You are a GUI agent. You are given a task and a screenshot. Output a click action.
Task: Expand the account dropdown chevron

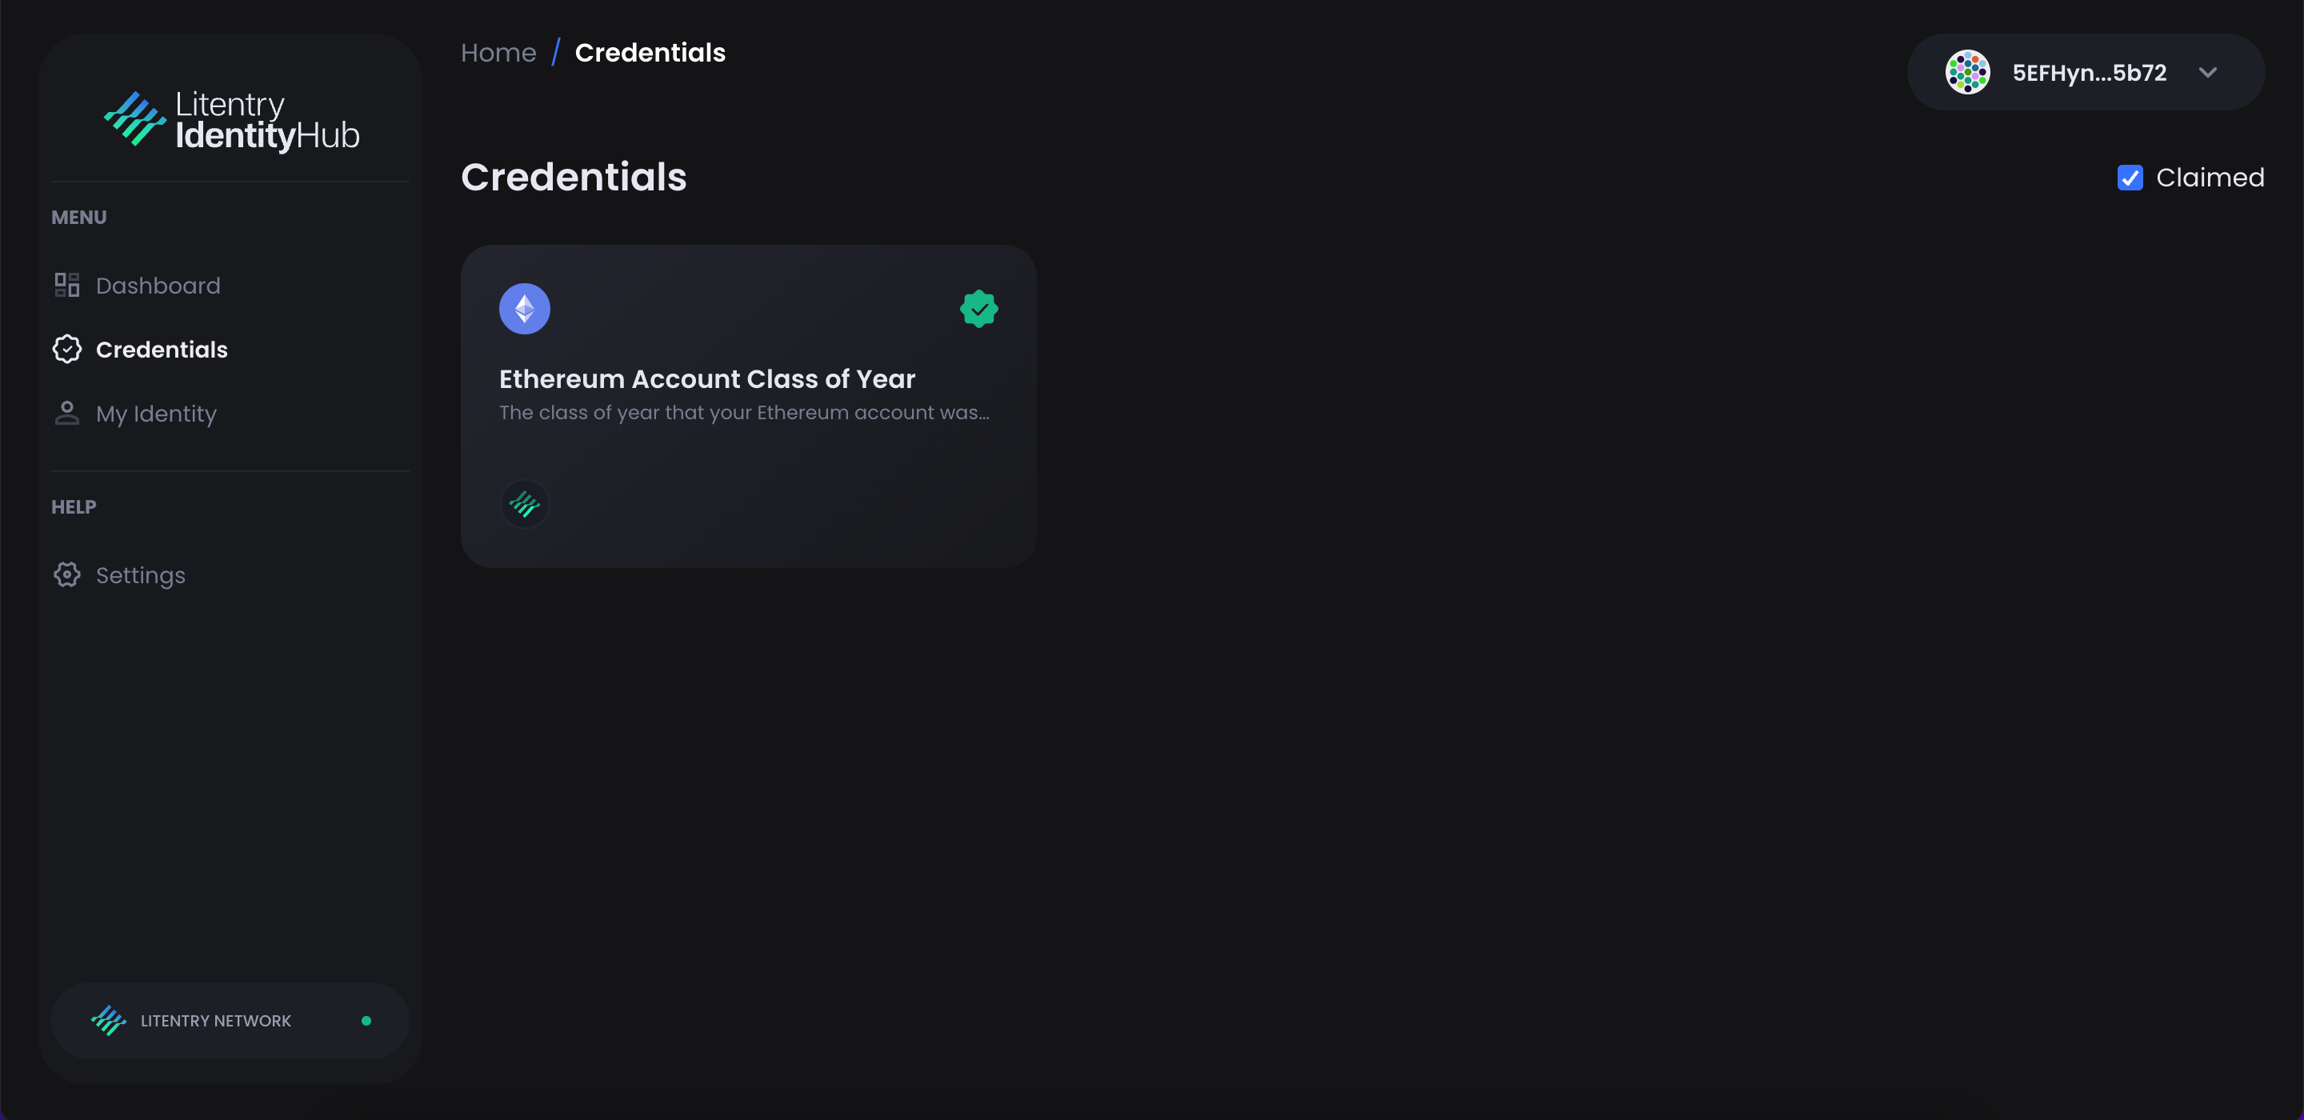click(x=2208, y=73)
